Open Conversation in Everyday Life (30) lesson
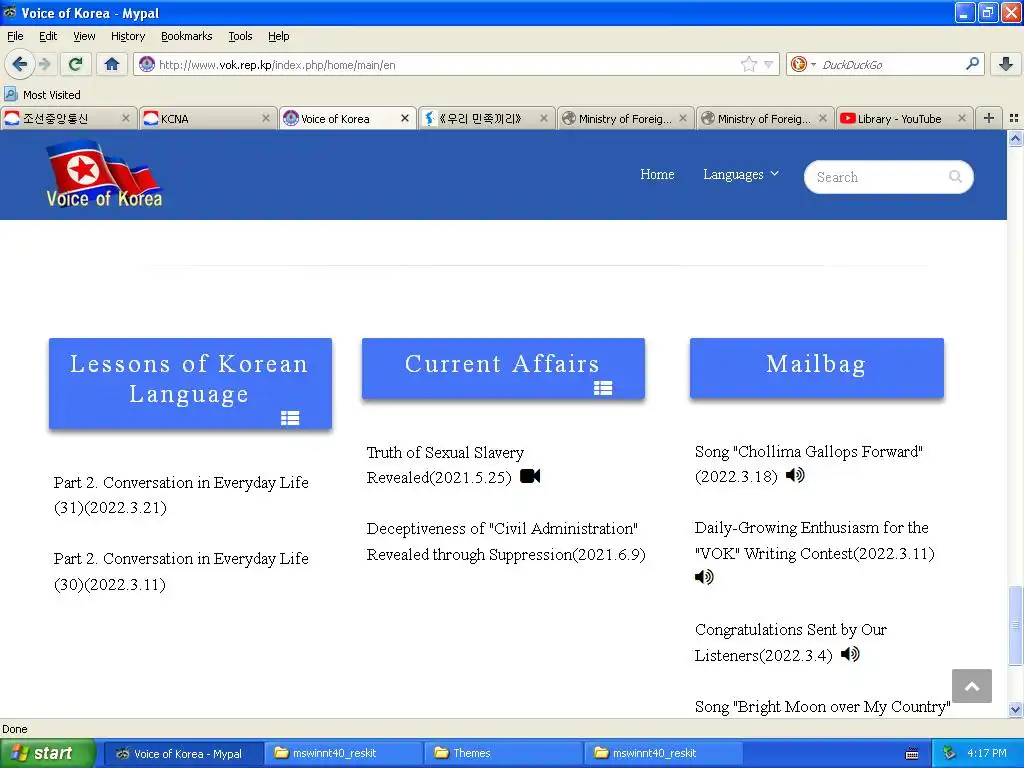Image resolution: width=1024 pixels, height=768 pixels. coord(181,571)
